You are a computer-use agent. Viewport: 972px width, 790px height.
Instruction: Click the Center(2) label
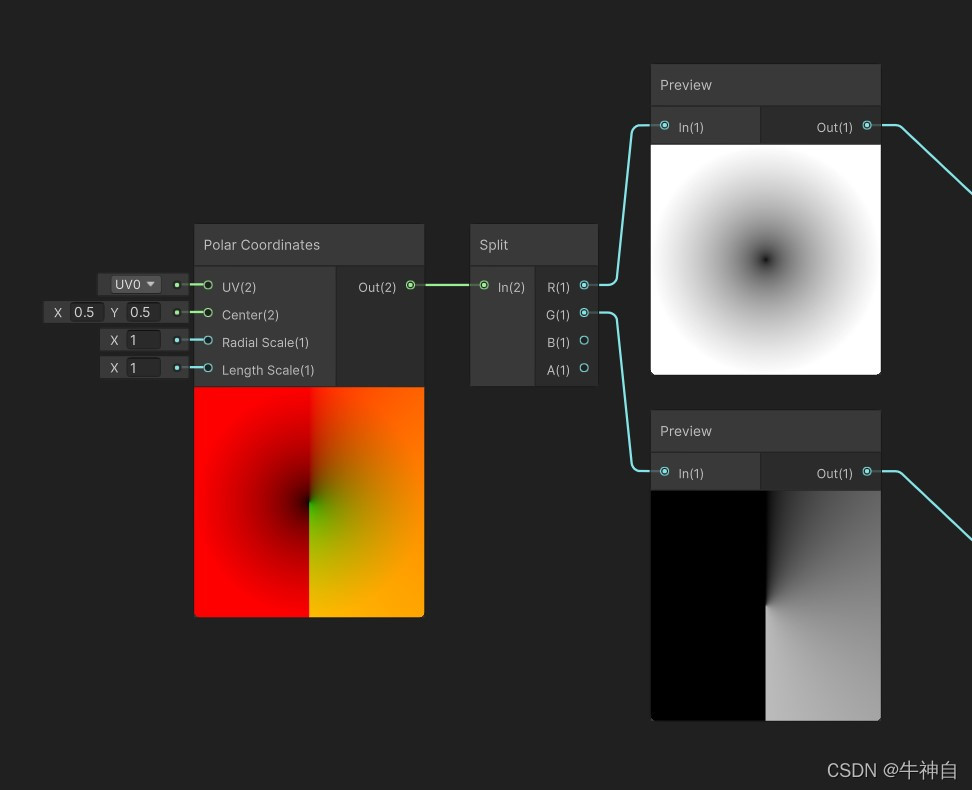[250, 315]
